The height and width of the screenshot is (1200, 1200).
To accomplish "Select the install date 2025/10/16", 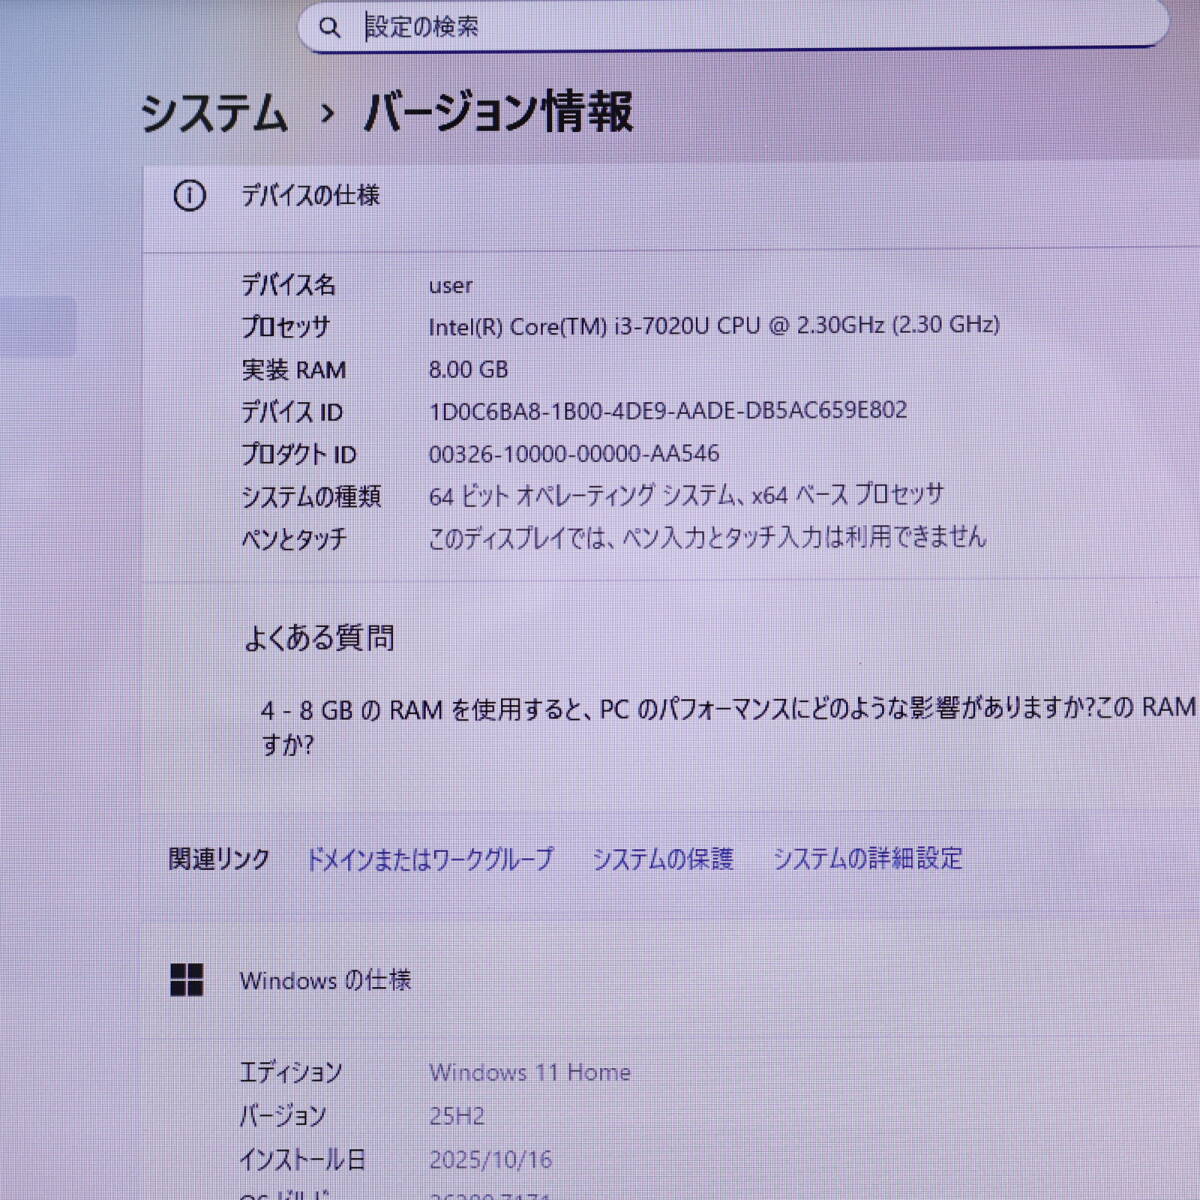I will coord(490,1160).
